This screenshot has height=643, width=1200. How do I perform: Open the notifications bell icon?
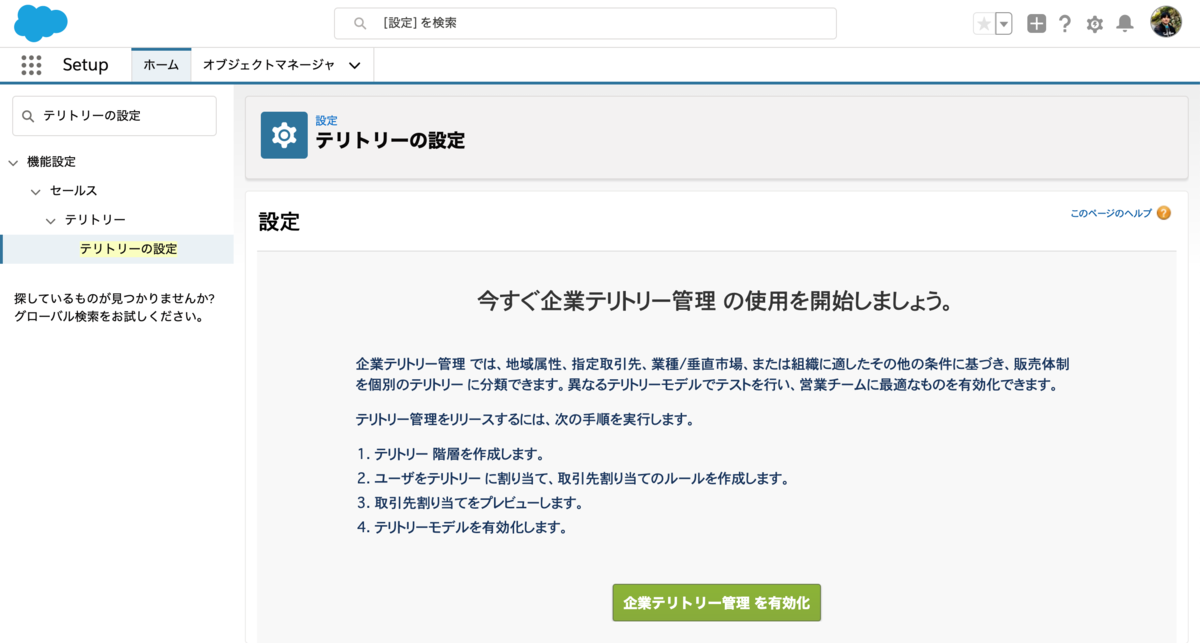point(1124,23)
